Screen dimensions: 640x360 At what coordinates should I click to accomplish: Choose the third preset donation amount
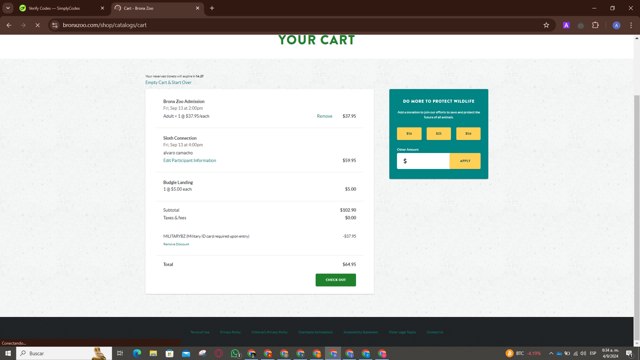pos(468,133)
